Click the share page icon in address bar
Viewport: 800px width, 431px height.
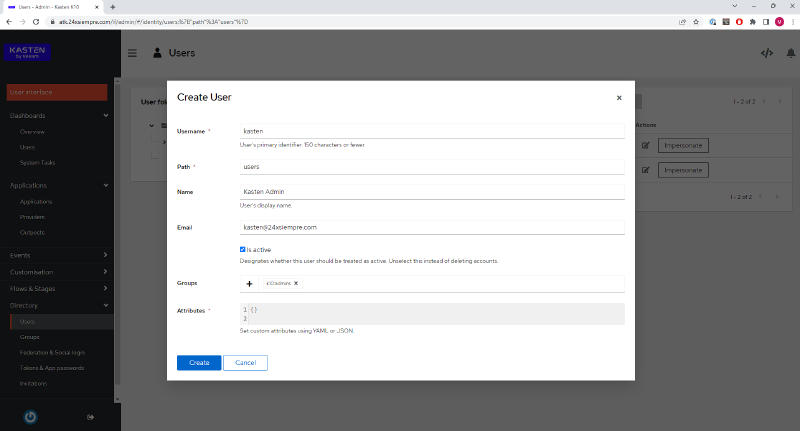(683, 22)
